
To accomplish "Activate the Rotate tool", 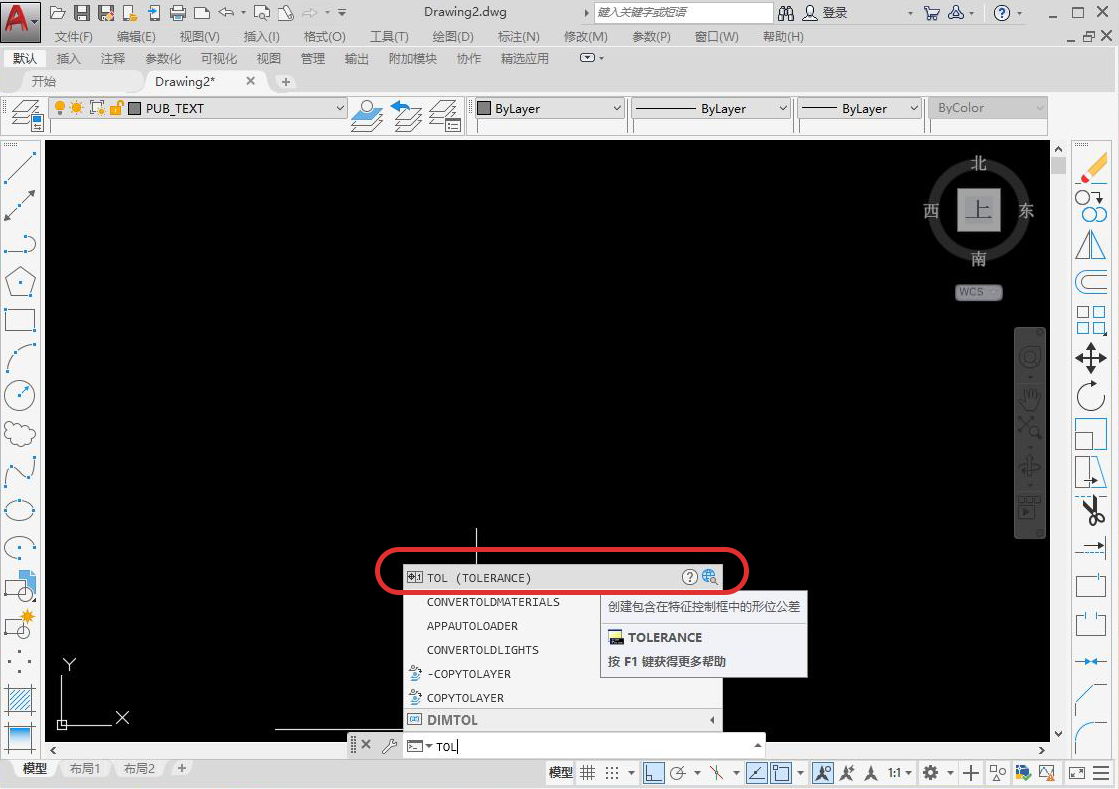I will click(x=1090, y=396).
